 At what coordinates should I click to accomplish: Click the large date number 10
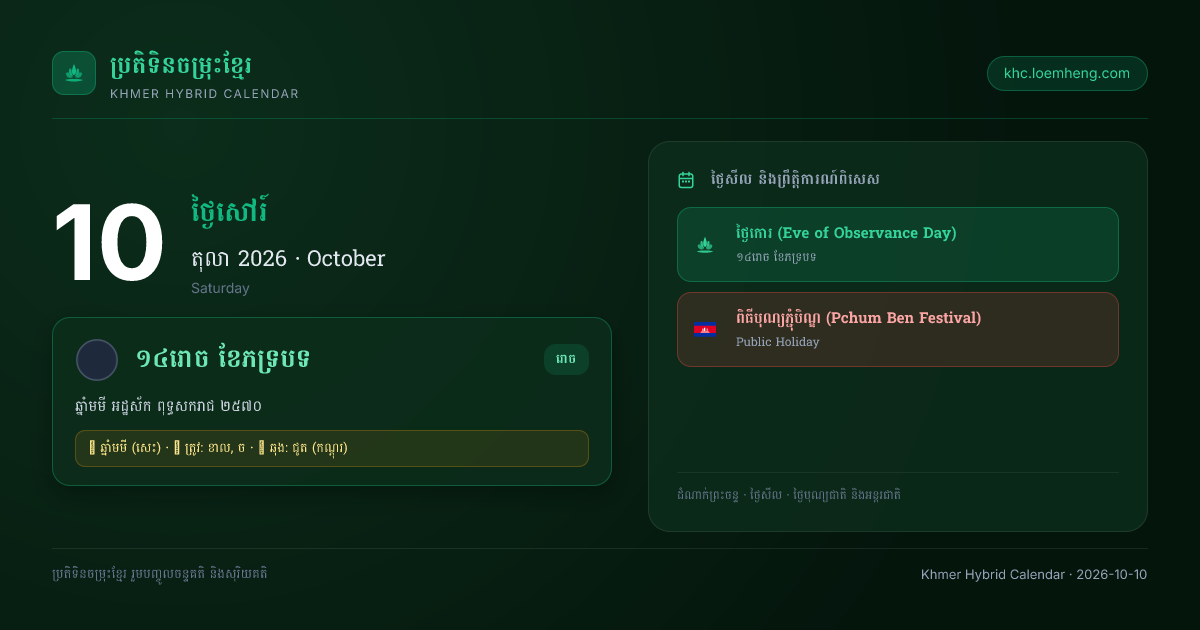pos(109,245)
